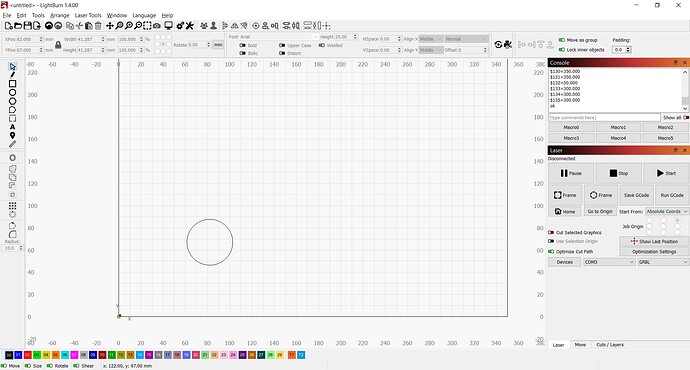Select the Ellipse drawing tool
Viewport: 690px width, 370px height.
(x=12, y=92)
